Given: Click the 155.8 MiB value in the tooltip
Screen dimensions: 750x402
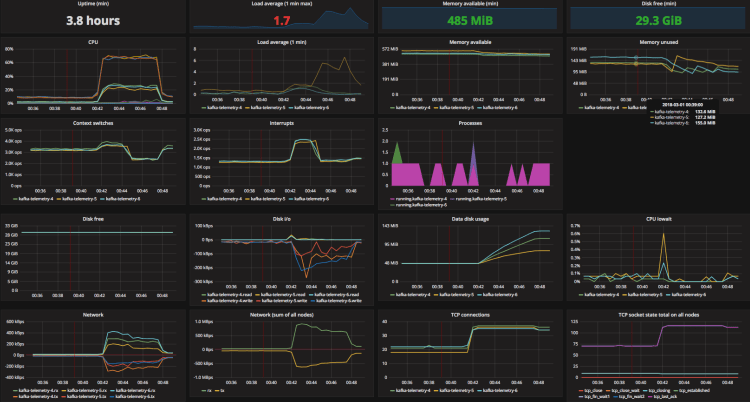Looking at the screenshot, I should point(705,123).
